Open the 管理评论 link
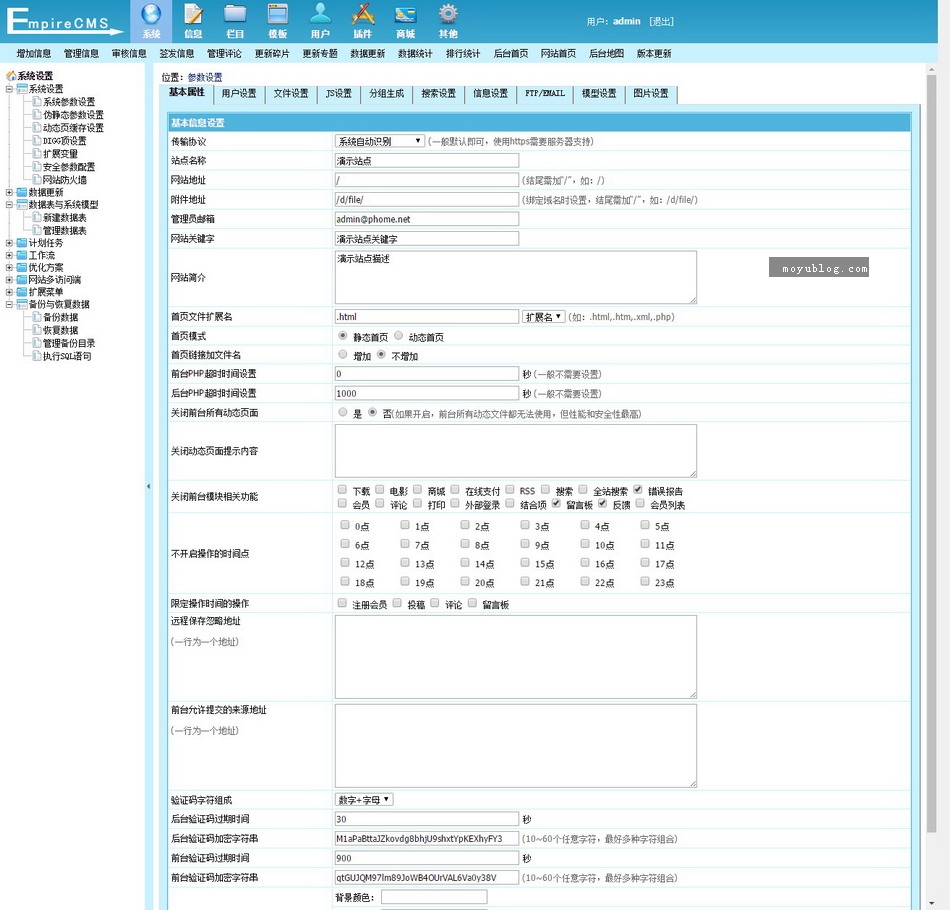950x910 pixels. [x=224, y=53]
